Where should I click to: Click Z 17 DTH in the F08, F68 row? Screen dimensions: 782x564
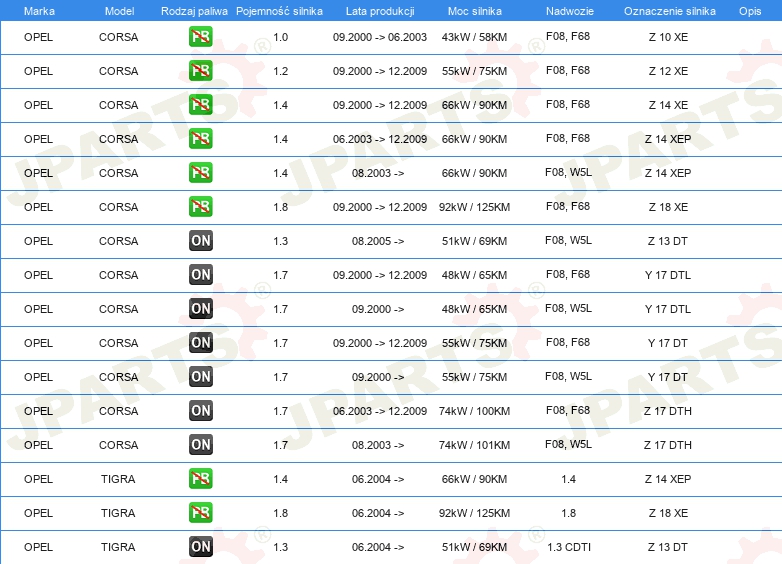[x=668, y=411]
